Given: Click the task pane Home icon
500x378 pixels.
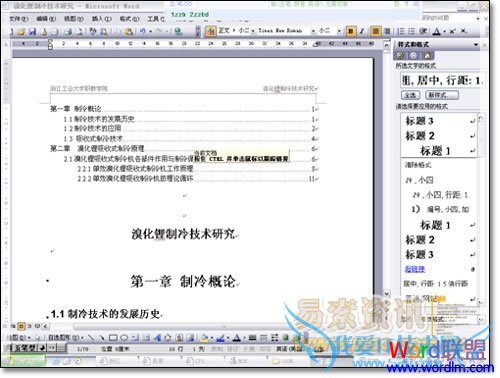Looking at the screenshot, I should tap(427, 55).
